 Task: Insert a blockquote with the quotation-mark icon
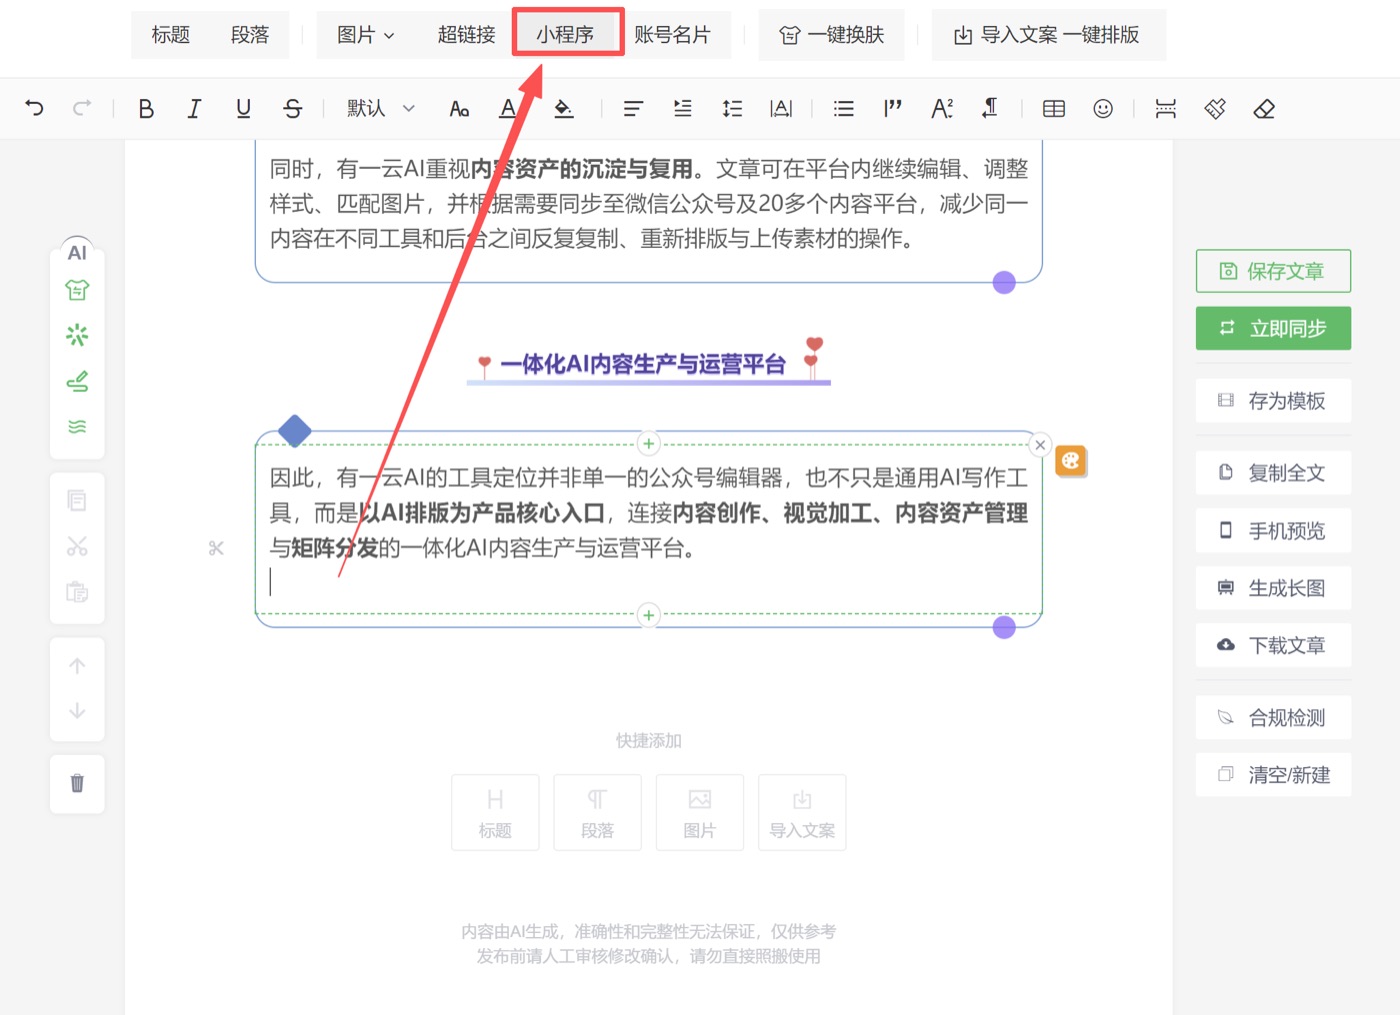coord(893,108)
